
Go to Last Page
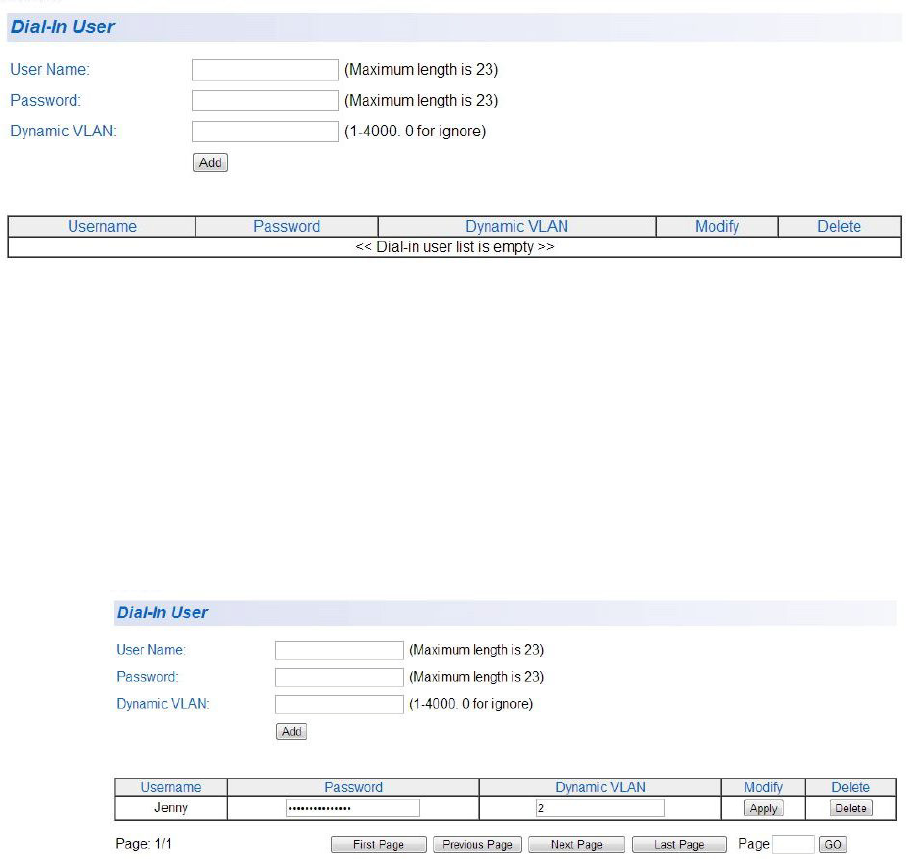pos(679,845)
